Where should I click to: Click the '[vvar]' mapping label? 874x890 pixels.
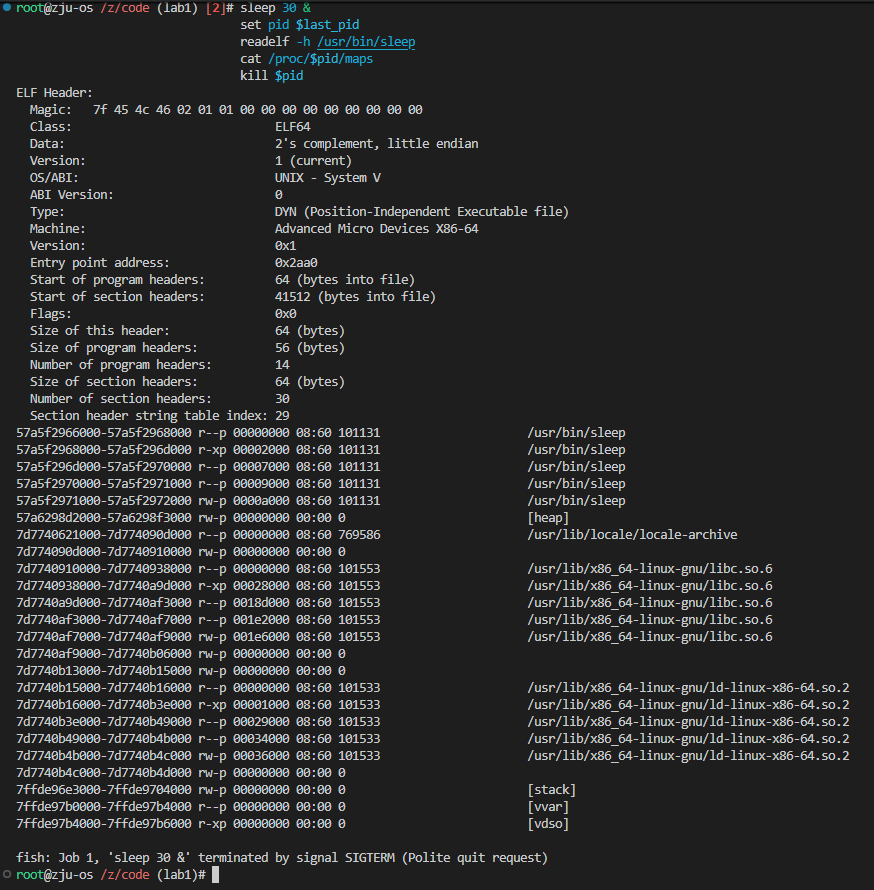[x=548, y=807]
